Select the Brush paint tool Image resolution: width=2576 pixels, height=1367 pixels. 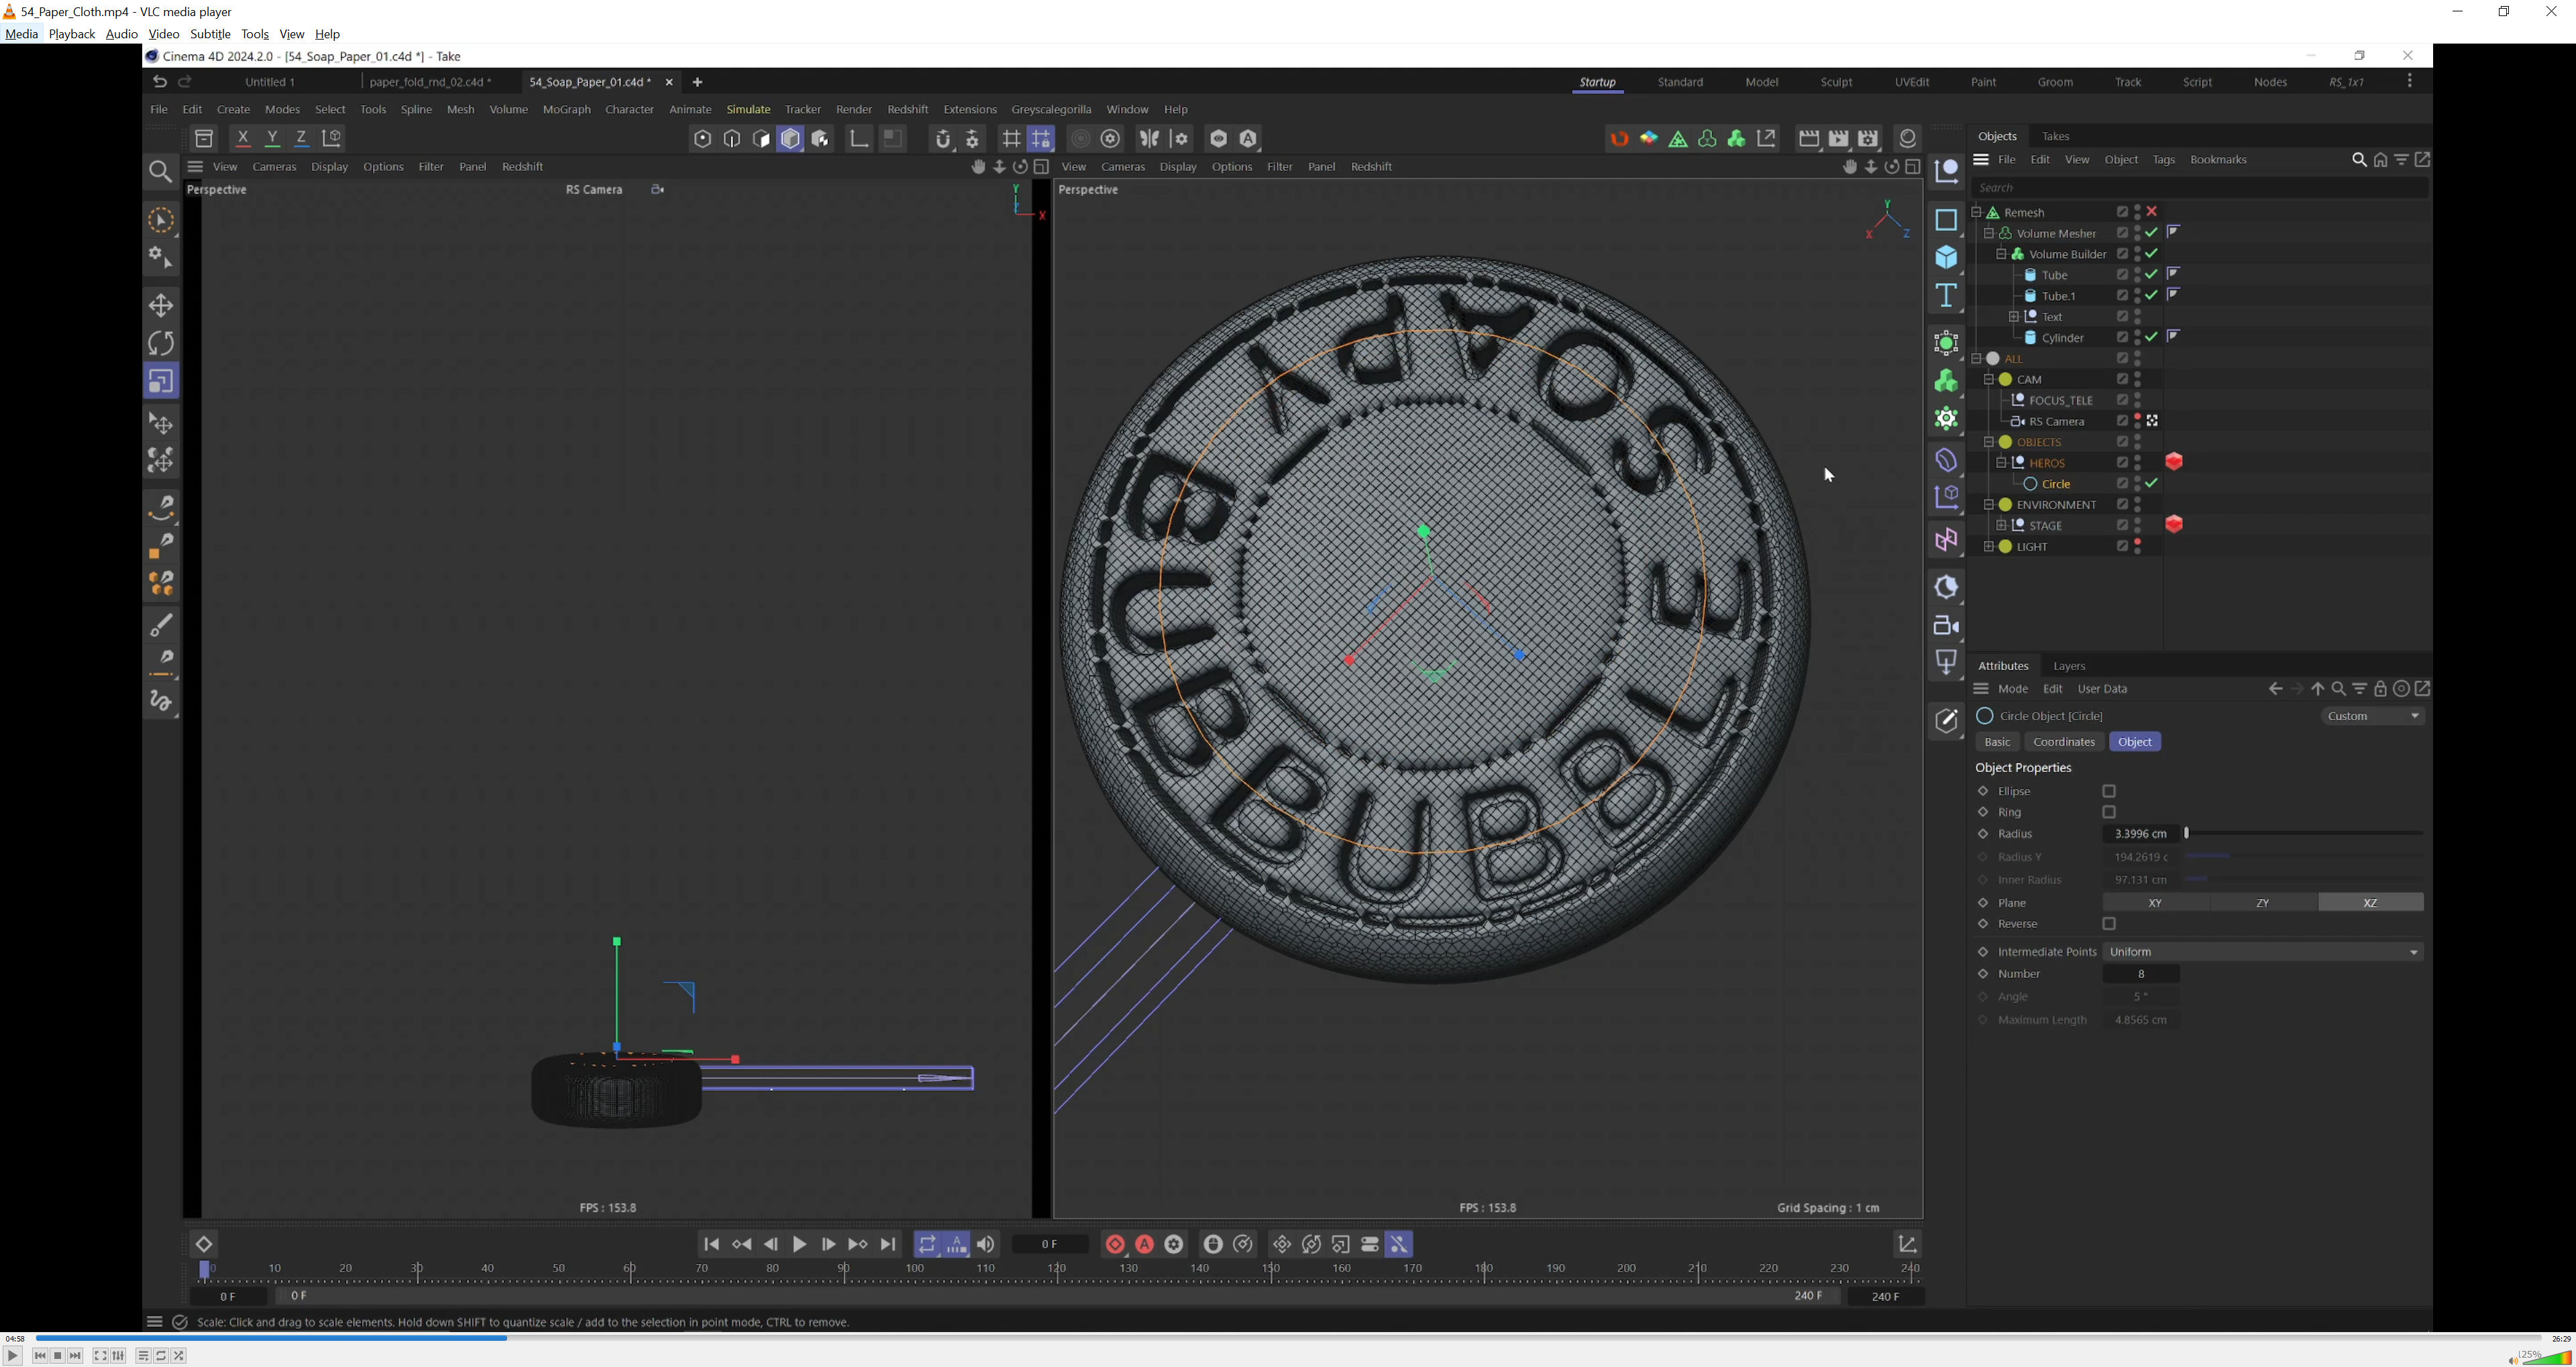point(161,626)
